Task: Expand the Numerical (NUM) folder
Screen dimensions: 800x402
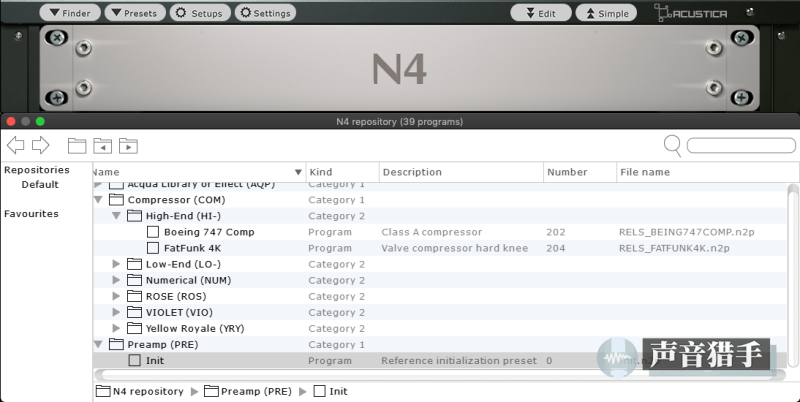Action: [116, 280]
